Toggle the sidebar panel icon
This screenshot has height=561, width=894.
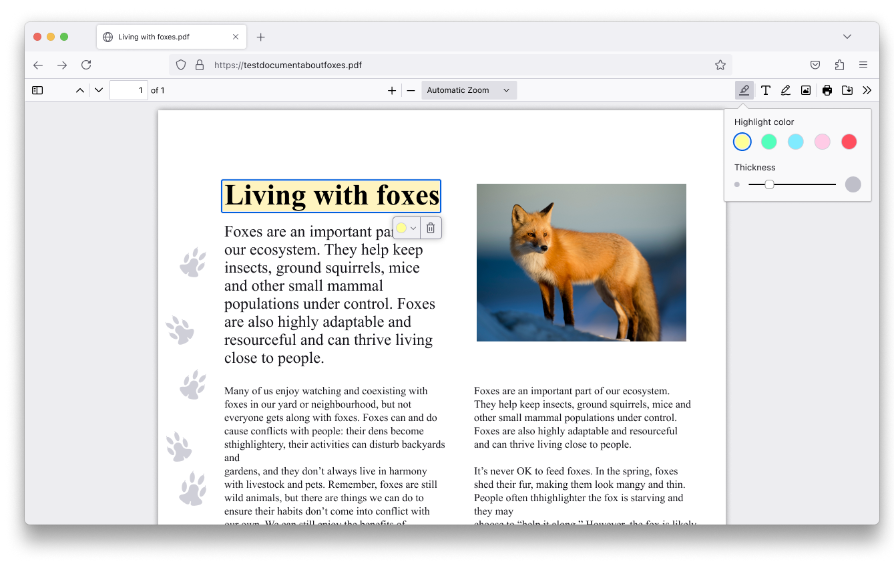tap(38, 90)
